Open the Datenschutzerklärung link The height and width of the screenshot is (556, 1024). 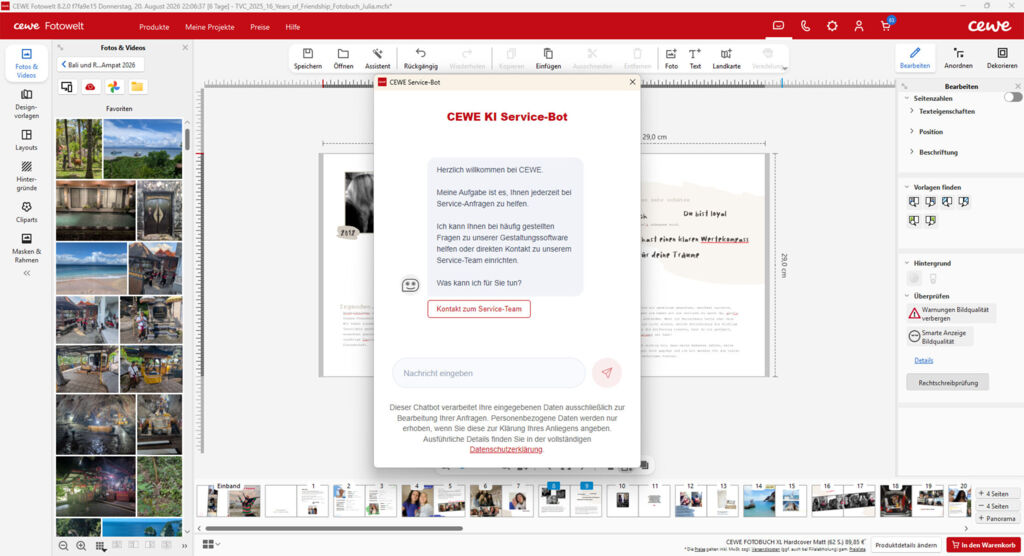pos(505,450)
